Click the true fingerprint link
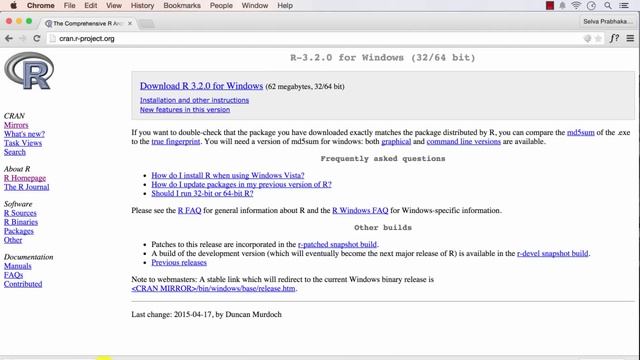This screenshot has height=360, width=640. pos(176,141)
